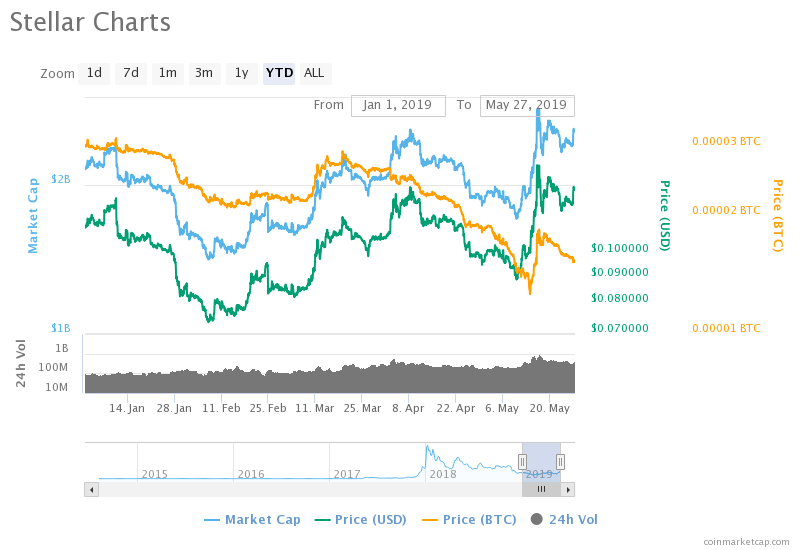Toggle 24h Vol series in legend
The width and height of the screenshot is (800, 550).
coord(564,520)
